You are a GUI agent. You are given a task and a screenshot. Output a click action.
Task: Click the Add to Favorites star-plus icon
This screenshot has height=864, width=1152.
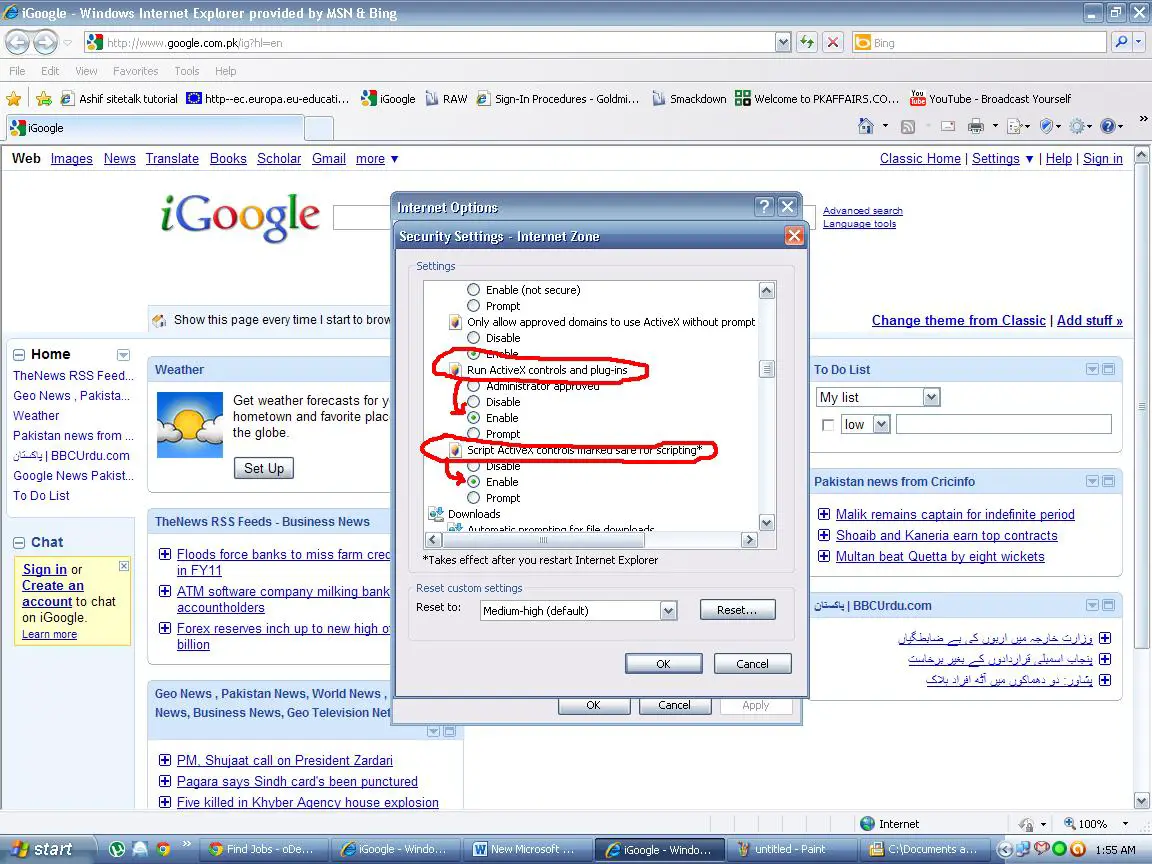tap(44, 98)
